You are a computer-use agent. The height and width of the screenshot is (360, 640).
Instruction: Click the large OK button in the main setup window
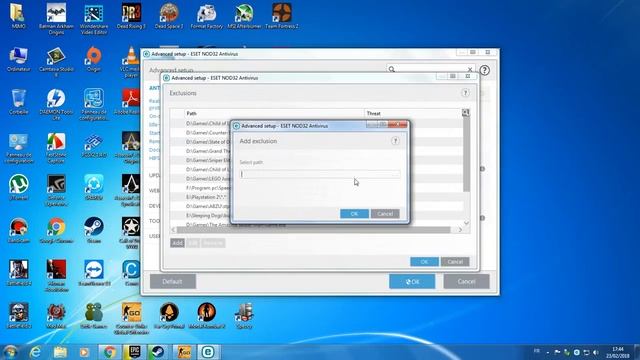[x=412, y=281]
